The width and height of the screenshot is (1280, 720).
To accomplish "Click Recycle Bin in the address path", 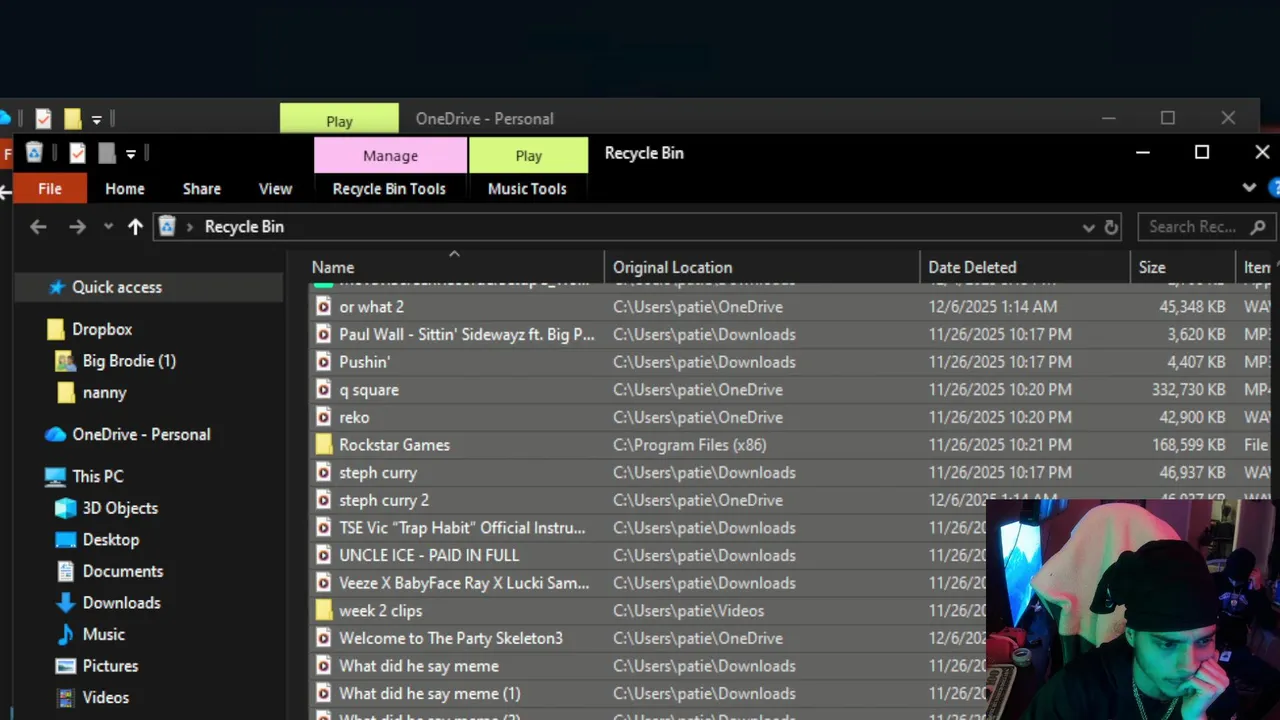I will point(244,227).
